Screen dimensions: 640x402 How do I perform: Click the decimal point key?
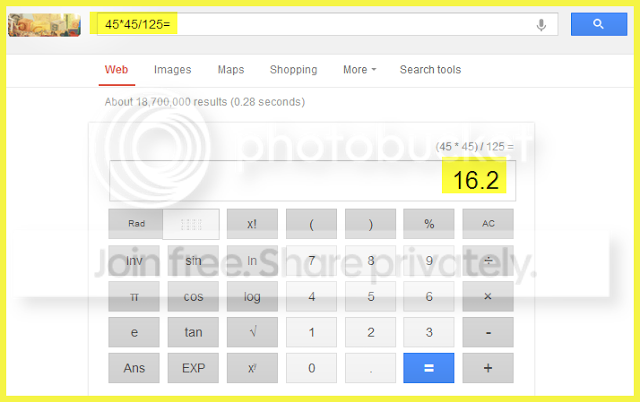click(370, 368)
